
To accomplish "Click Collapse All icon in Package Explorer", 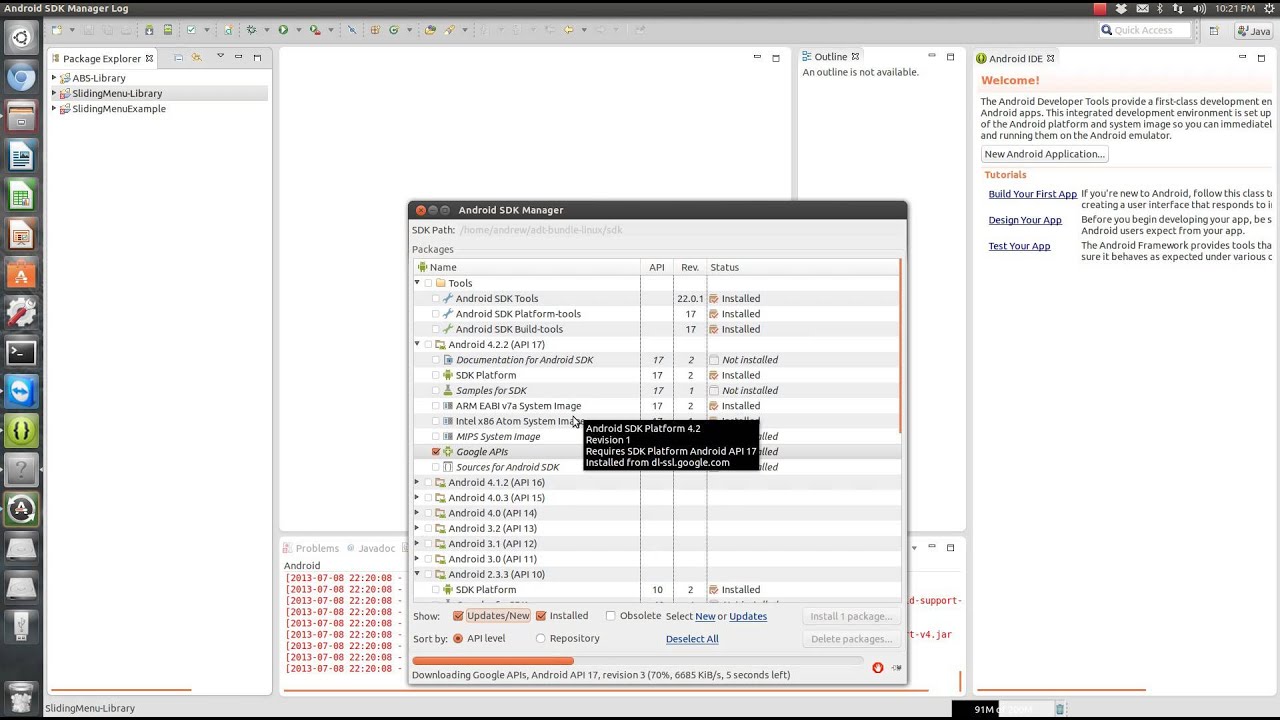I will pyautogui.click(x=178, y=58).
